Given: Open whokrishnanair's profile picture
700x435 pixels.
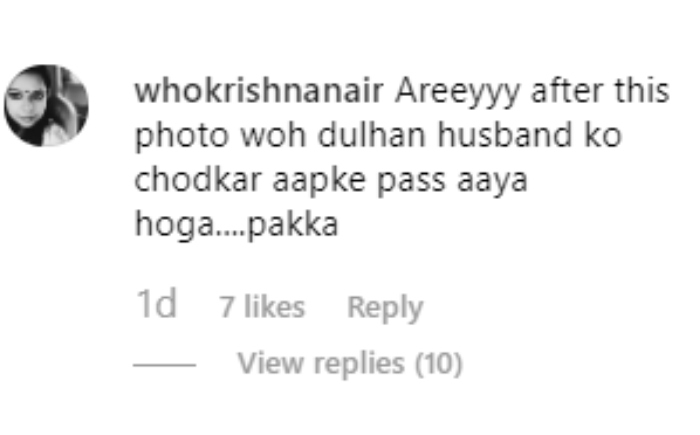Looking at the screenshot, I should [46, 106].
